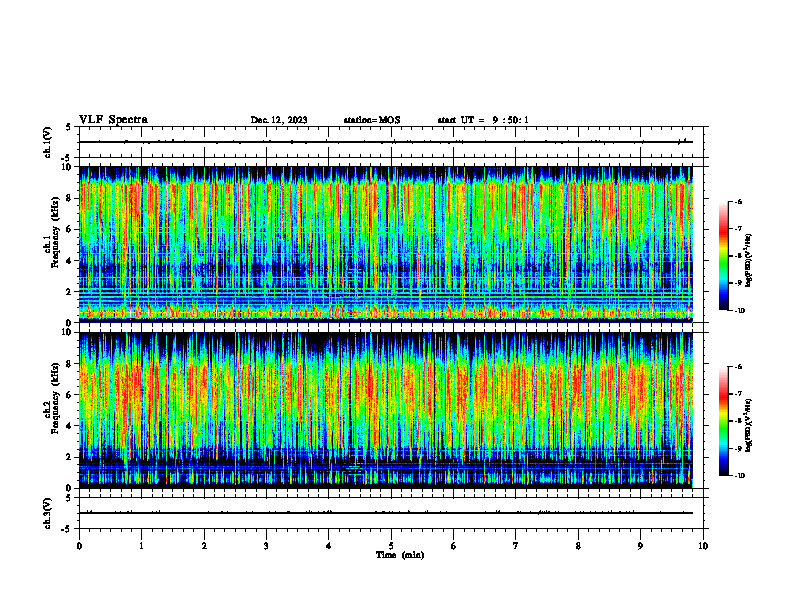This screenshot has width=792, height=612.
Task: Click inside the ch.1 spectrogram panel
Action: [386, 244]
